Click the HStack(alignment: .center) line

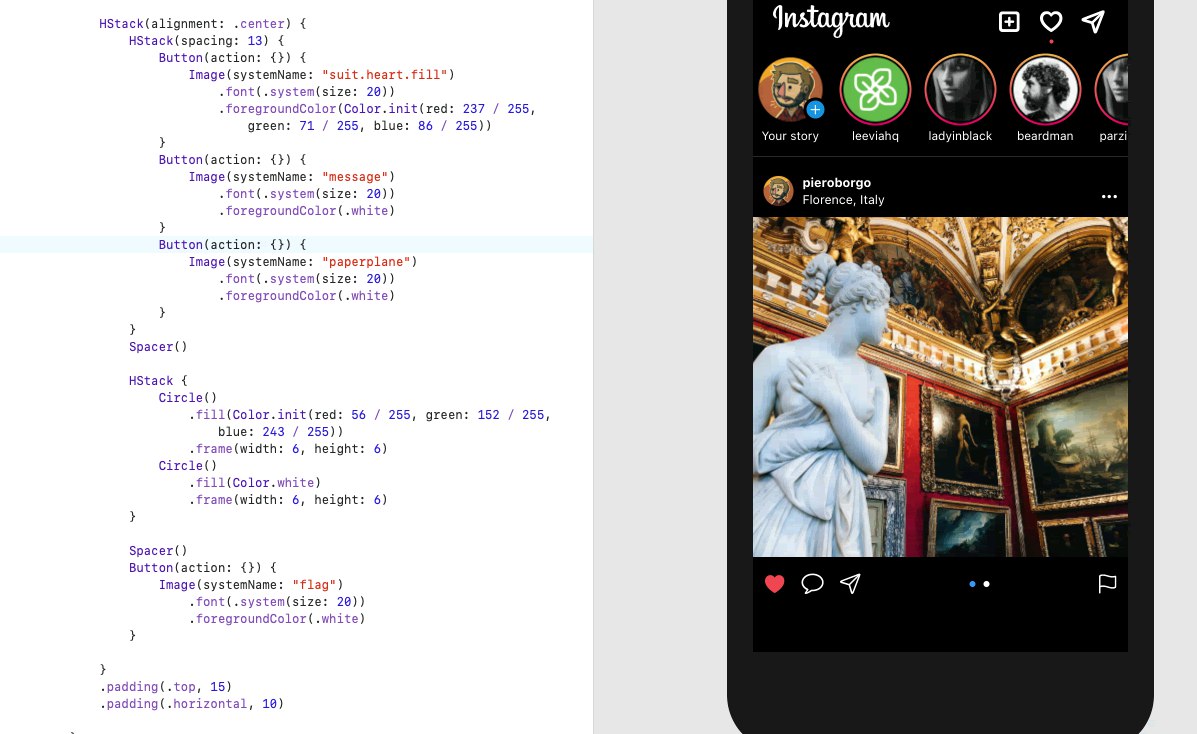(x=202, y=24)
